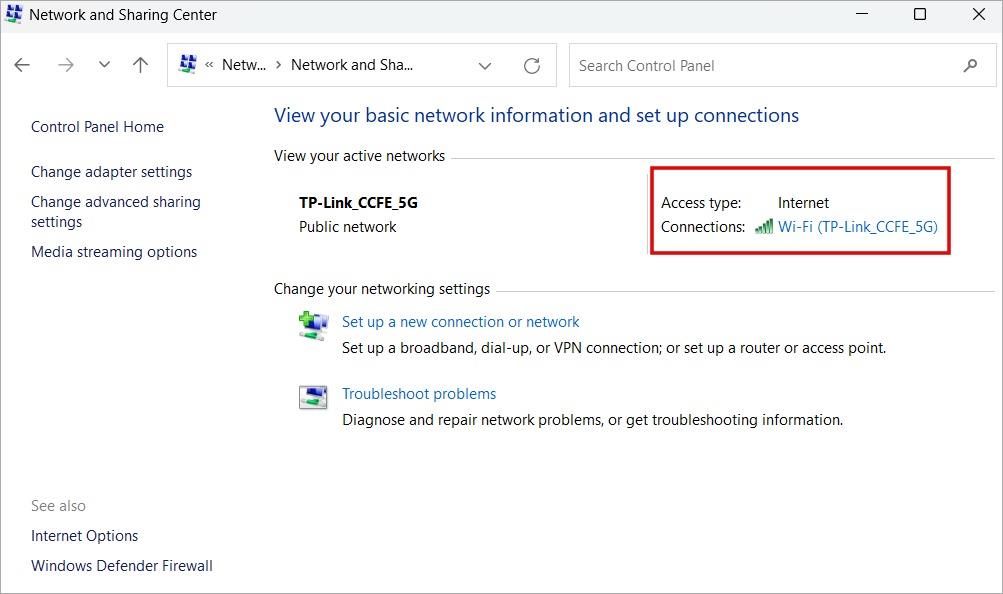
Task: Click 'Set up a new connection or network'
Action: 461,322
